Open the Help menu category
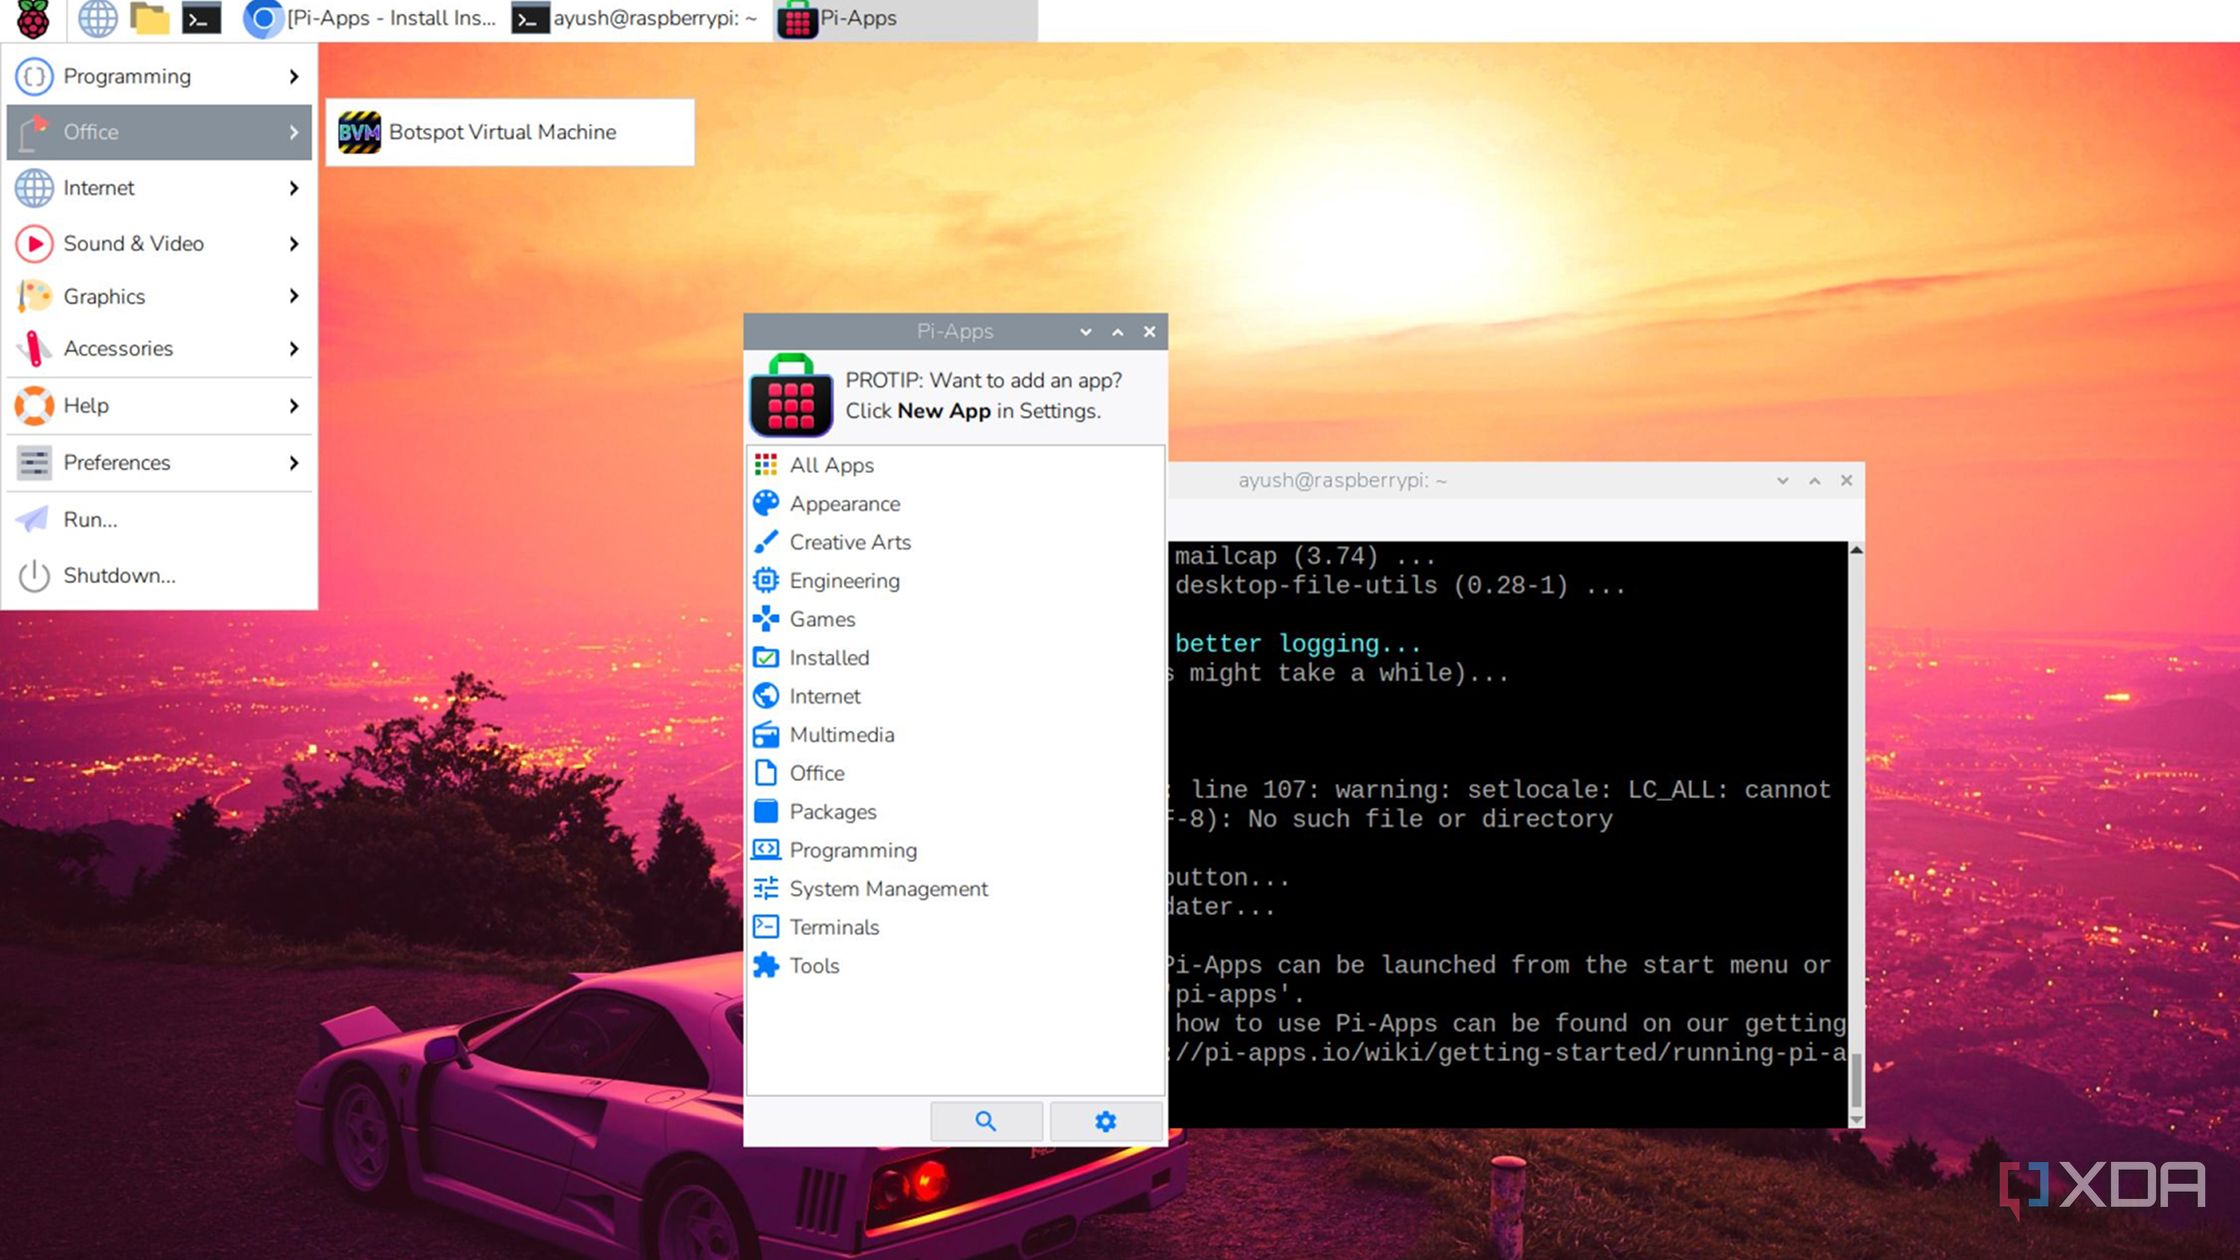The height and width of the screenshot is (1260, 2240). (x=160, y=406)
